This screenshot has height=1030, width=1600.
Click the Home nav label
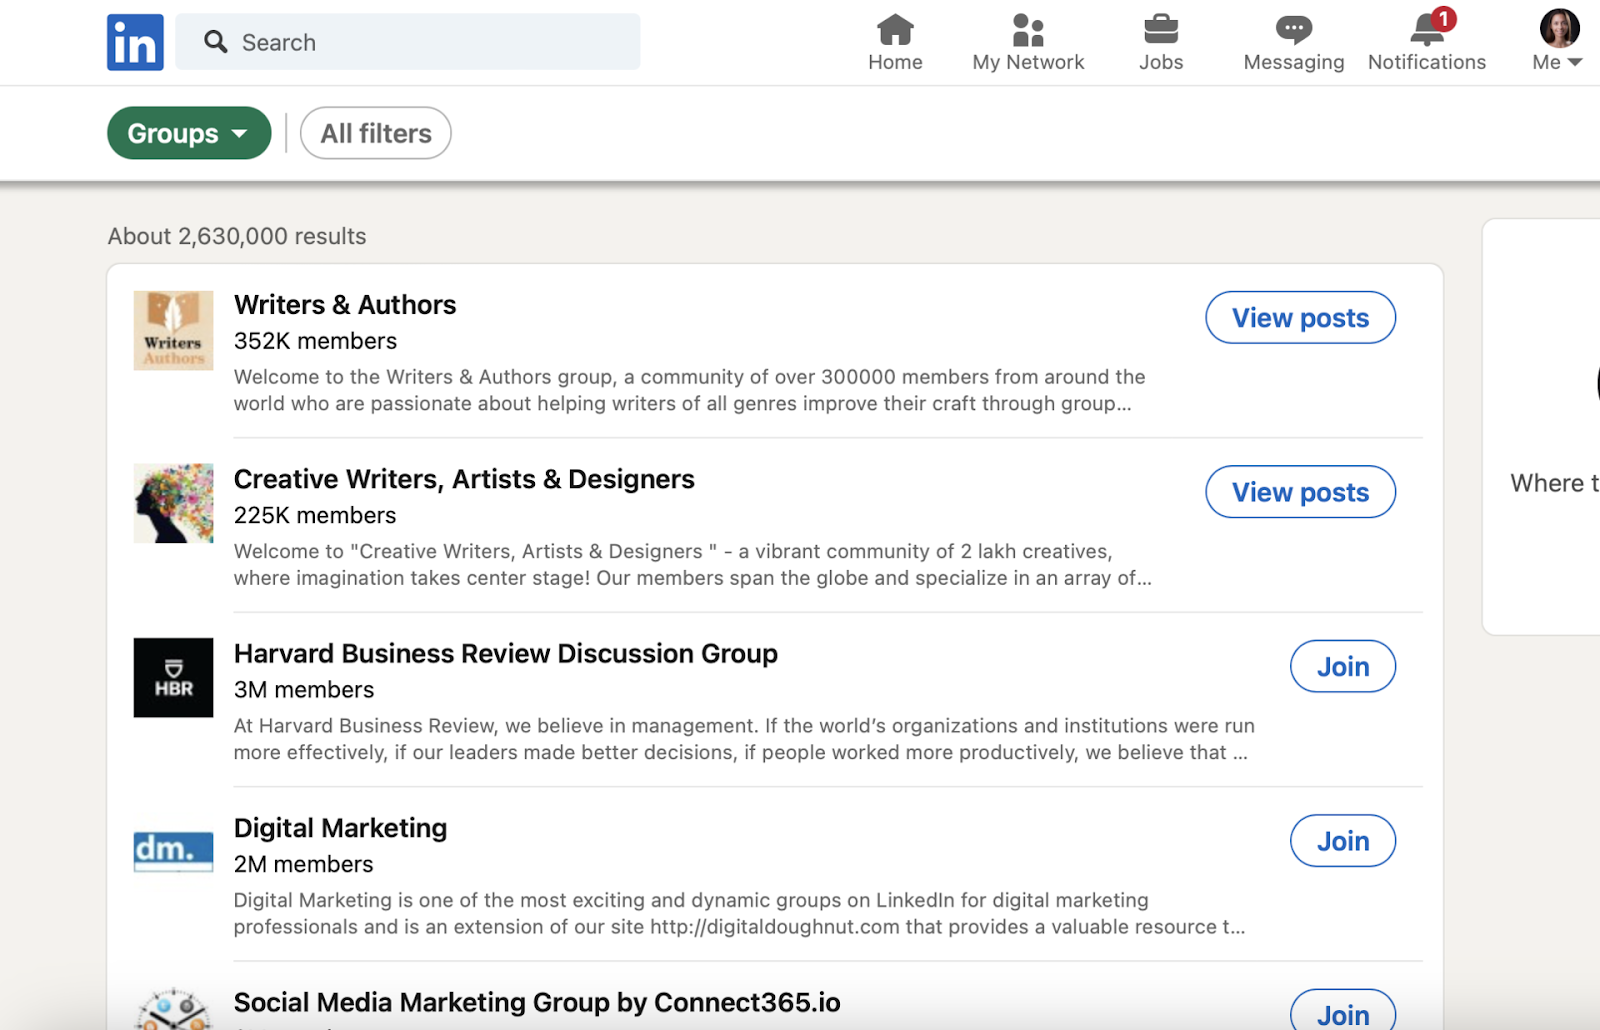coord(895,62)
